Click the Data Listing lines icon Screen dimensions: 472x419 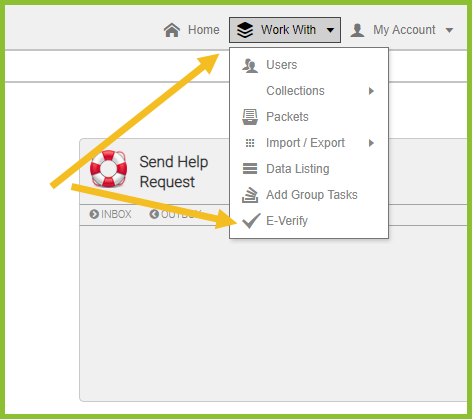(x=250, y=169)
